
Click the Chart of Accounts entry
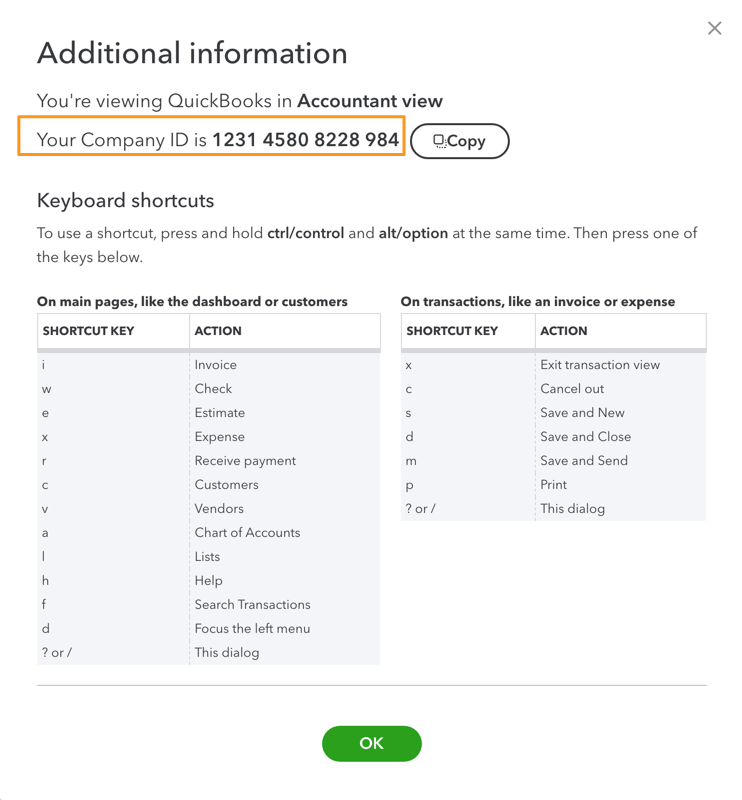pos(247,532)
